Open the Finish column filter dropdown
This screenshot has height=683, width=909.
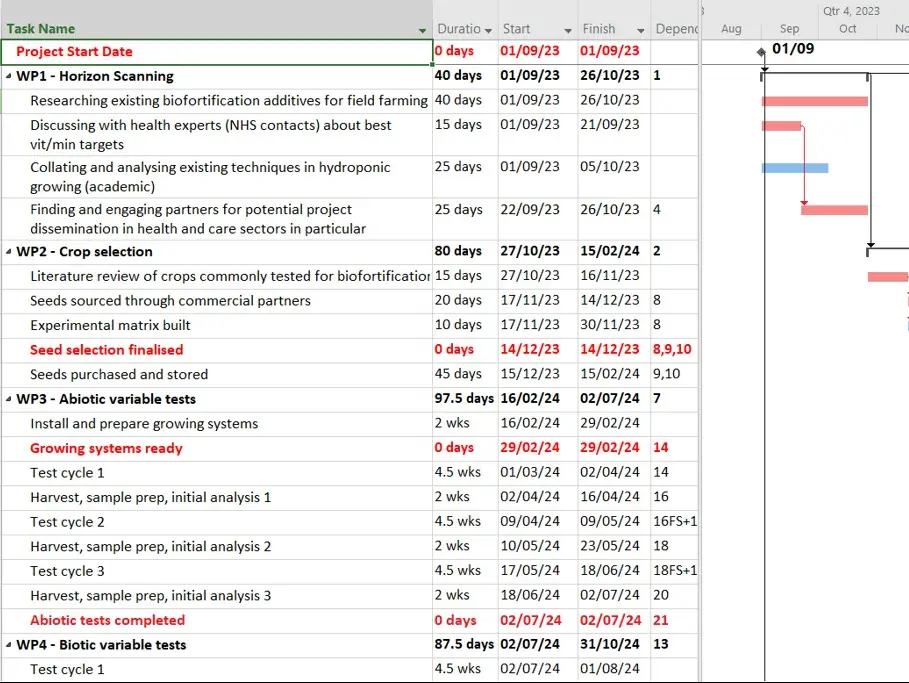click(641, 30)
